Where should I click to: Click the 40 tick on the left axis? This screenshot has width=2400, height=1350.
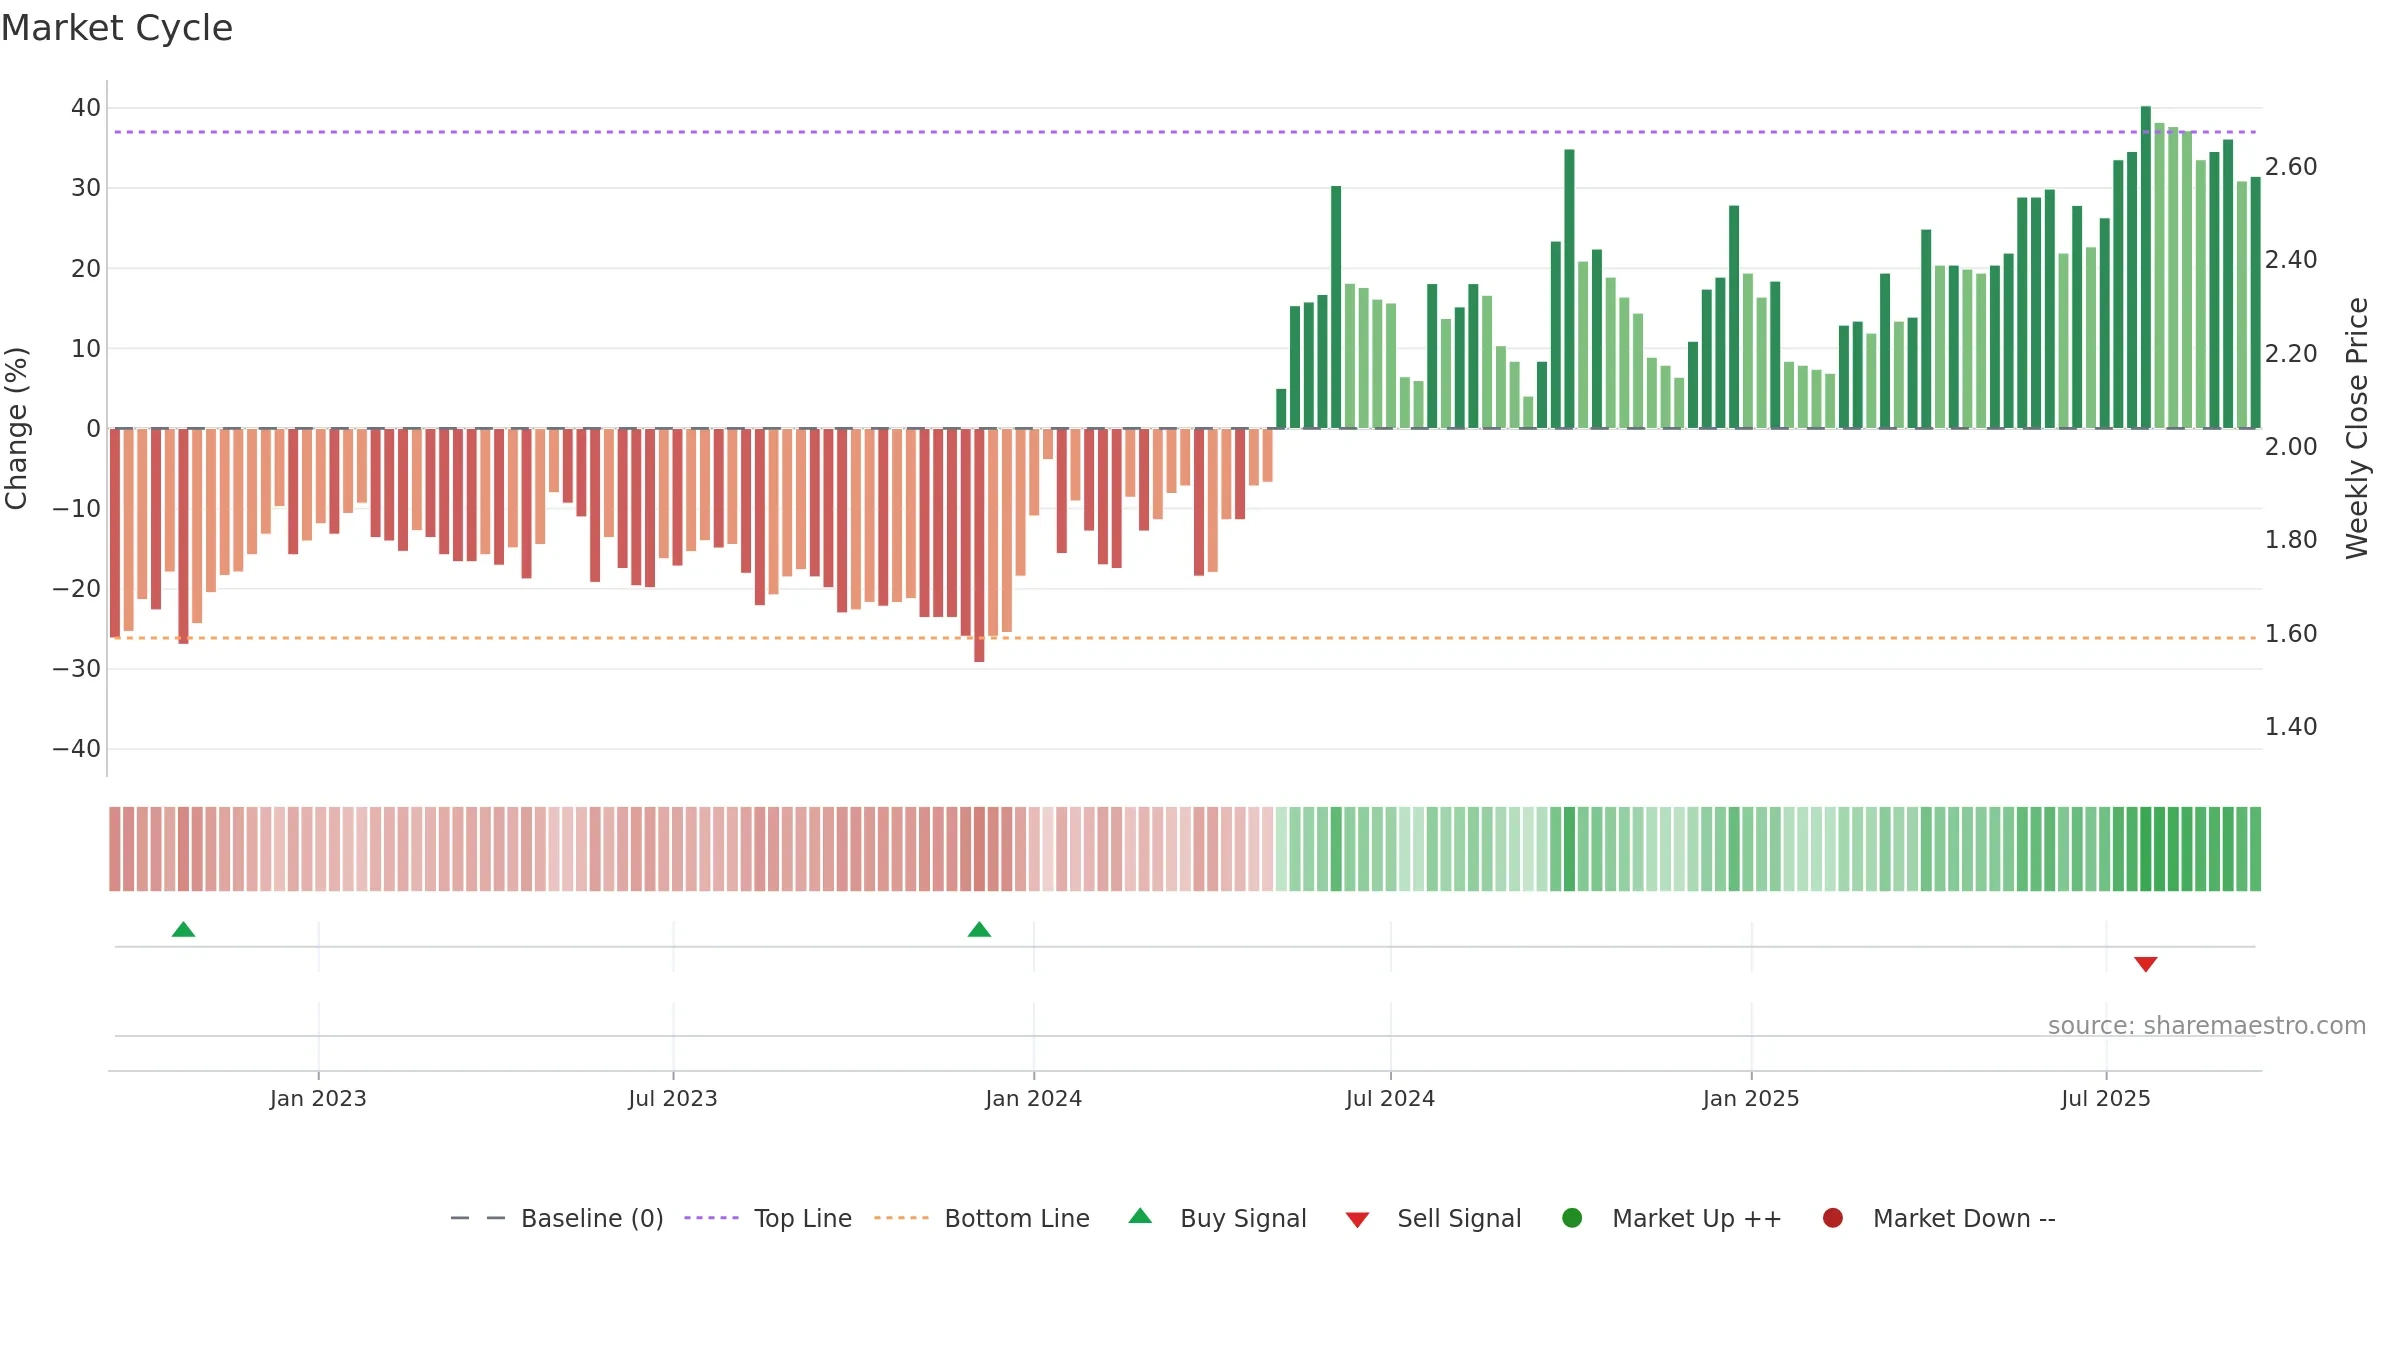tap(86, 107)
